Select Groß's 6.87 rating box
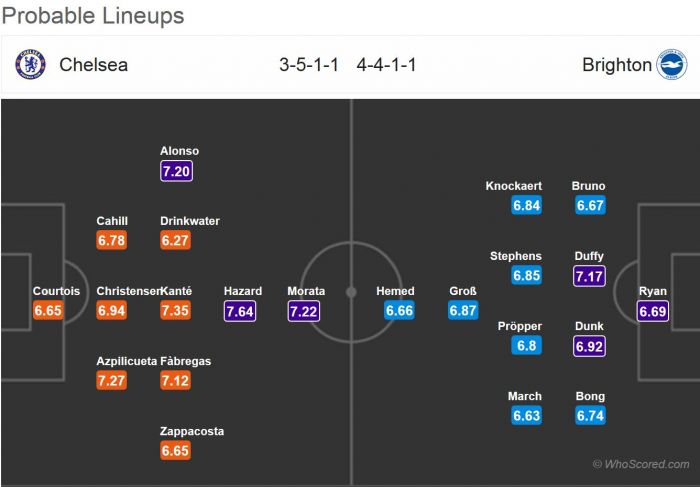 tap(463, 311)
